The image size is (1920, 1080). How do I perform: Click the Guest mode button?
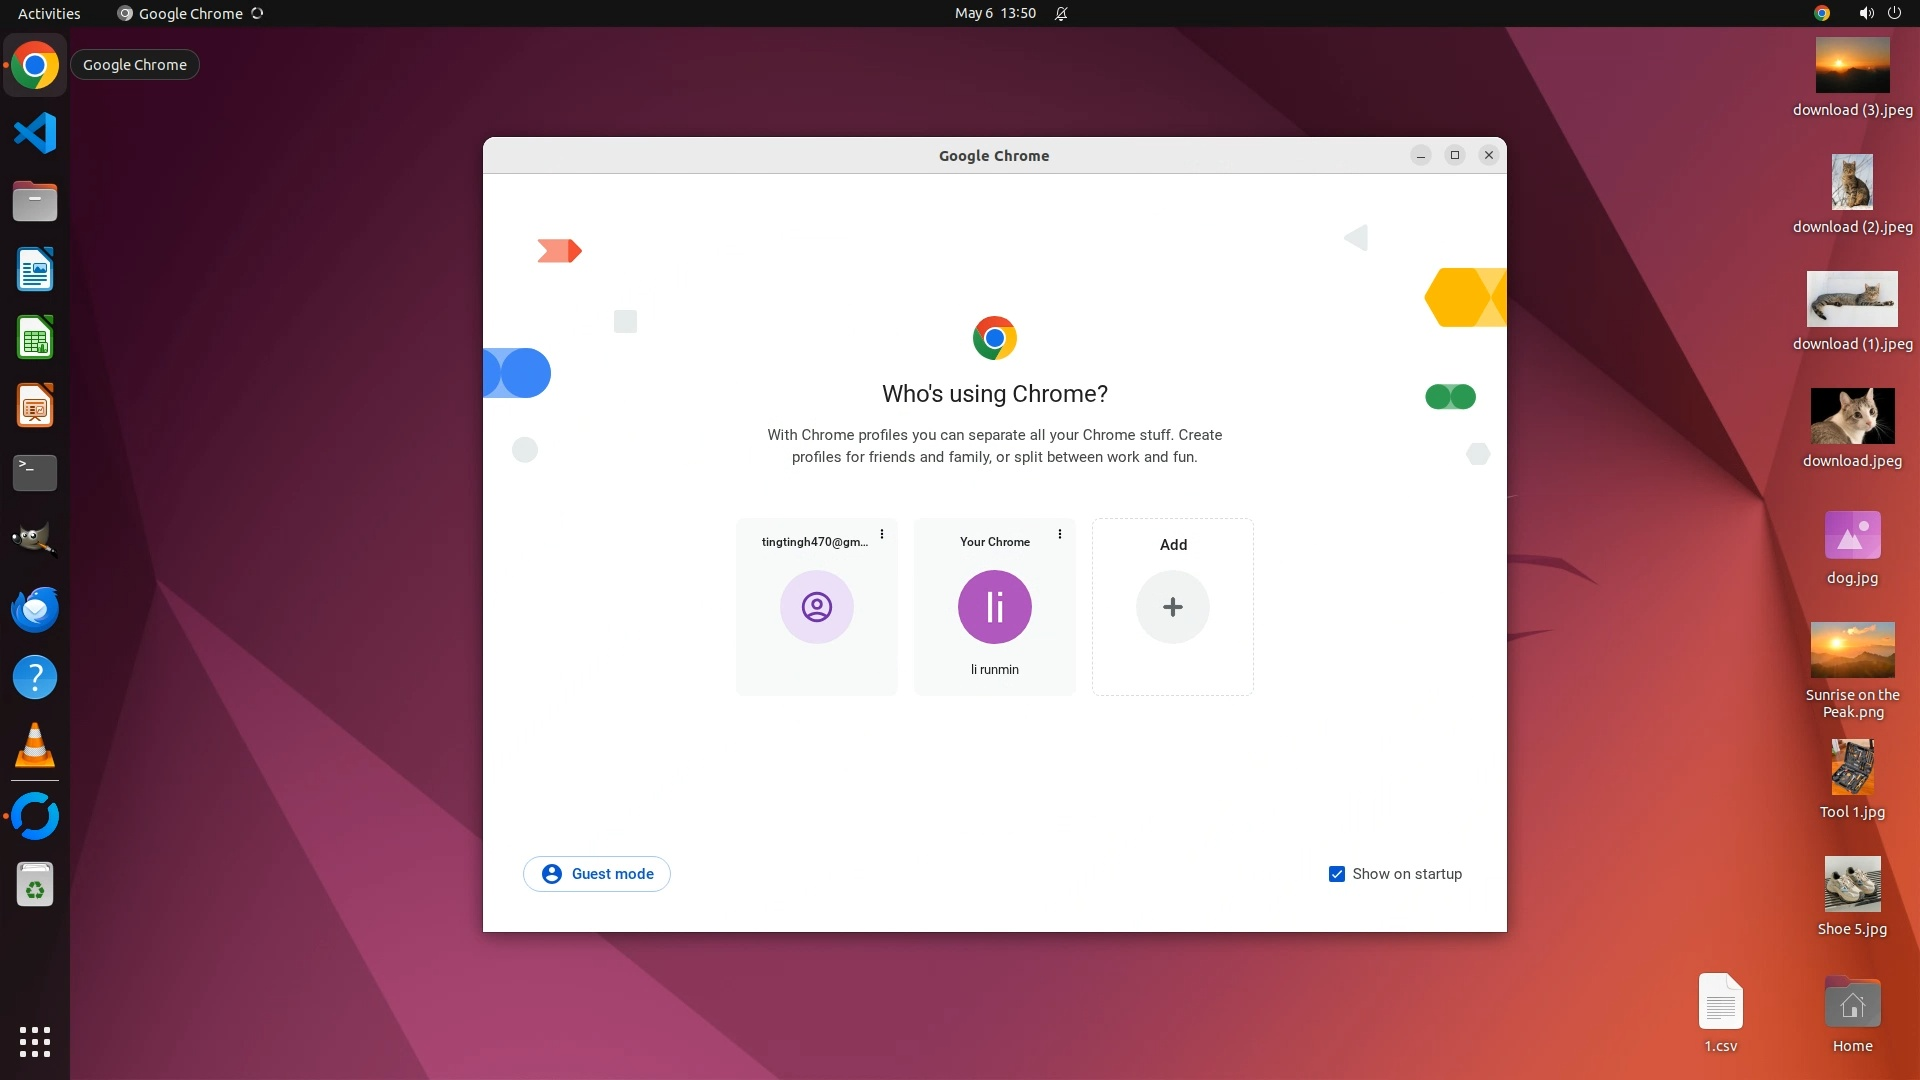[x=597, y=874]
